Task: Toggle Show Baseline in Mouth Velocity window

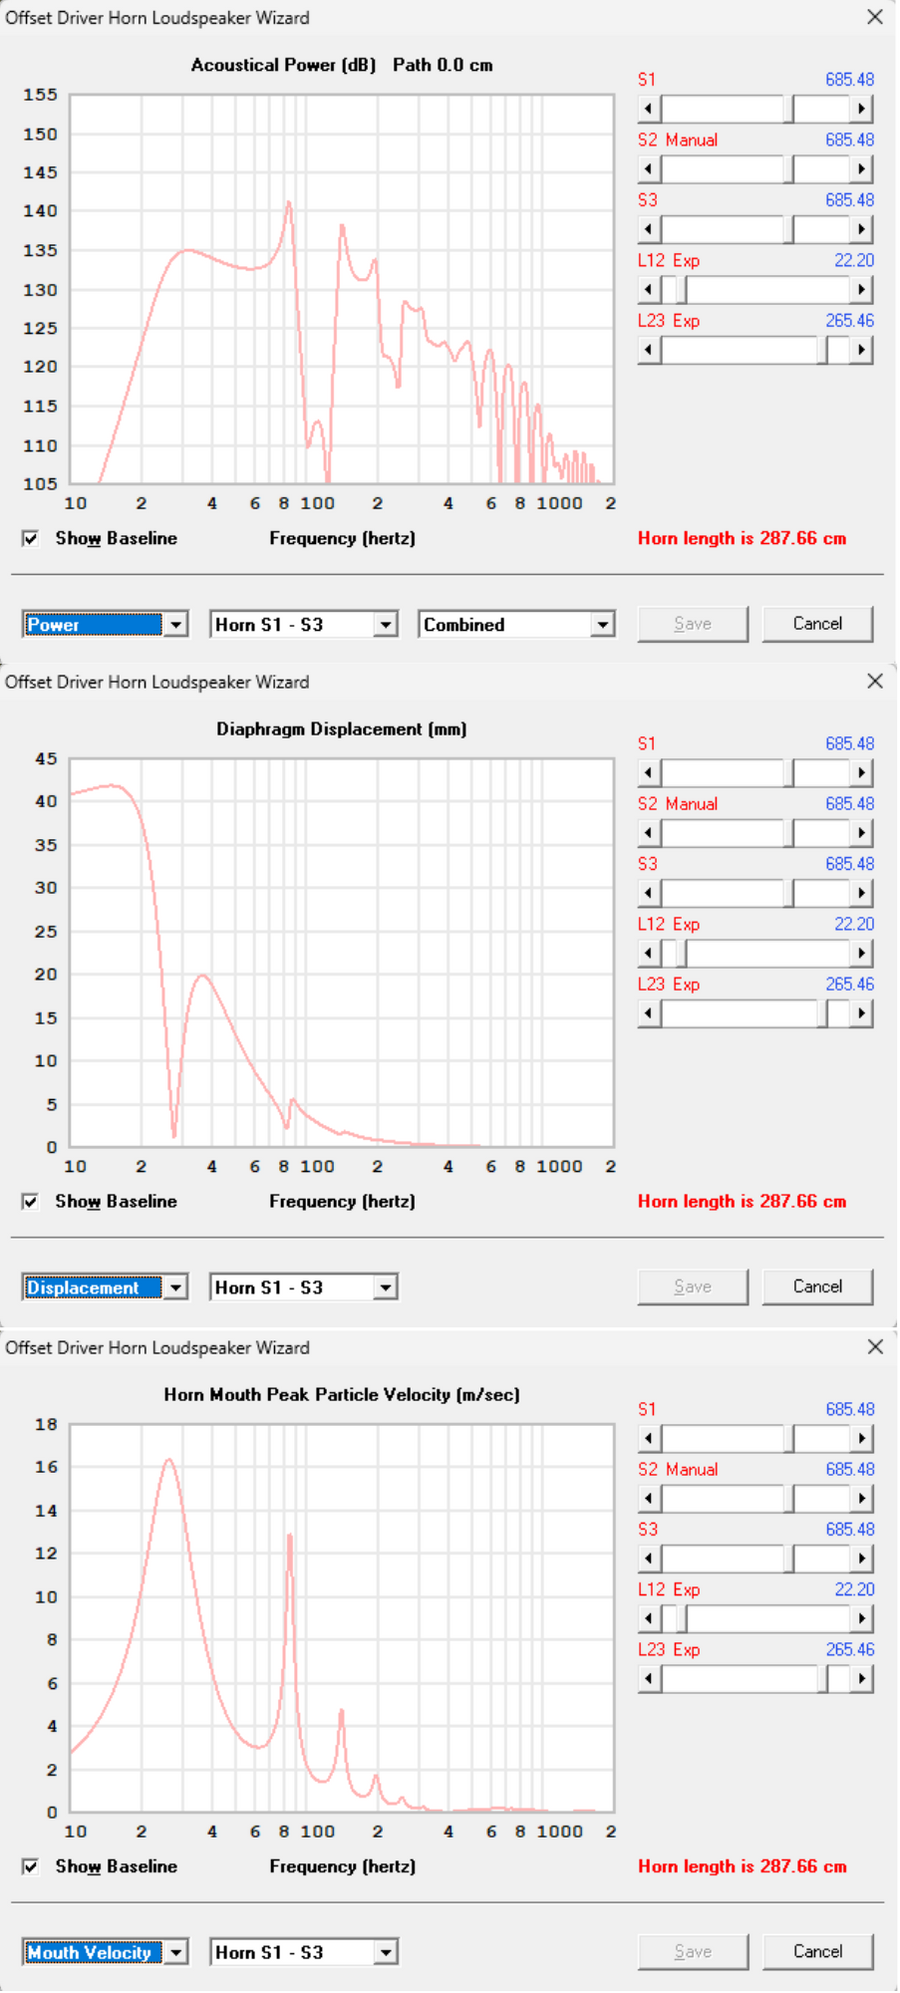Action: click(31, 1866)
